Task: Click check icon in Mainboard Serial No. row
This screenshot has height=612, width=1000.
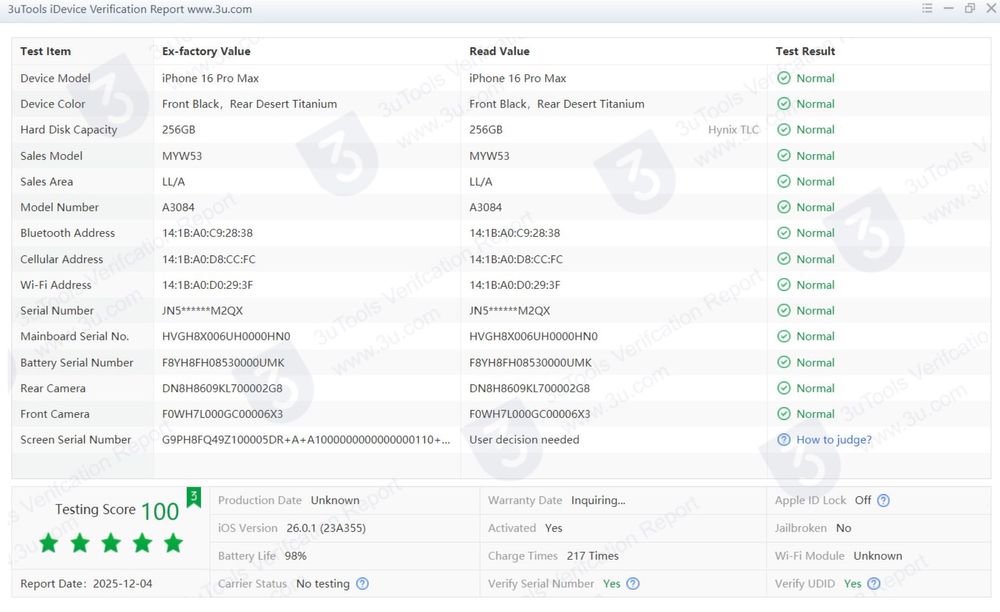Action: 784,336
